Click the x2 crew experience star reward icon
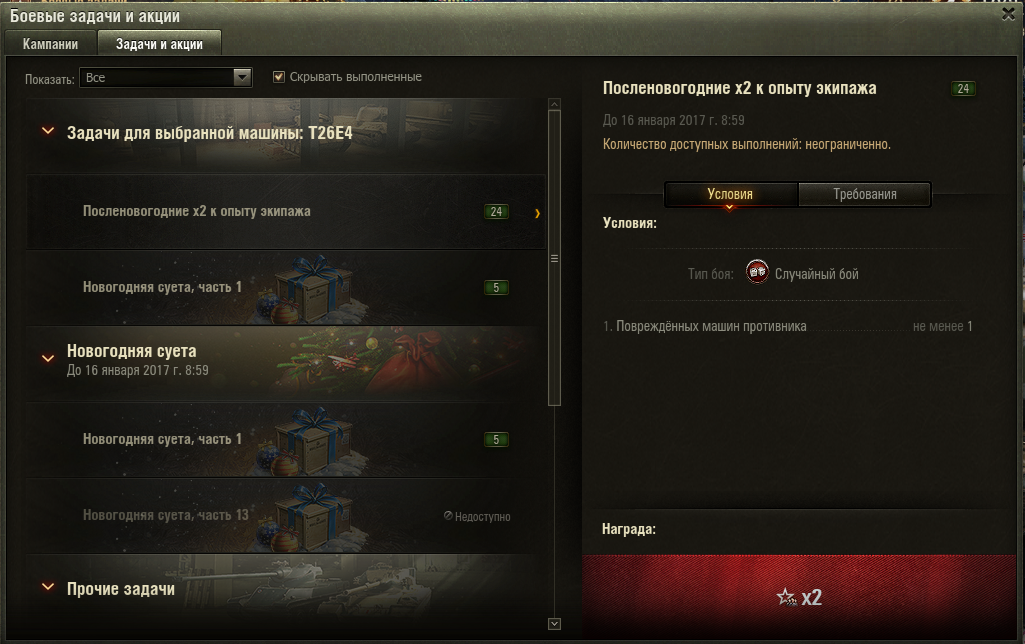 click(786, 597)
